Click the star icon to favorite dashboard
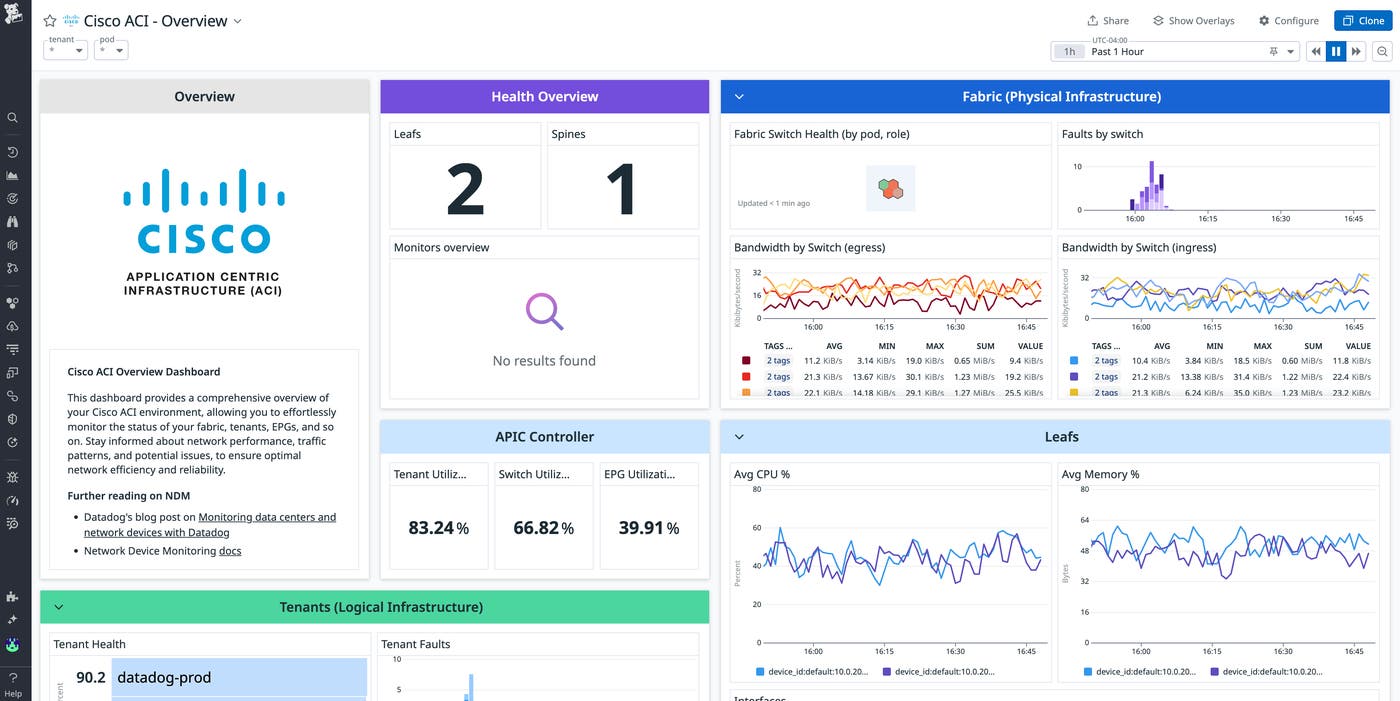1400x701 pixels. [x=50, y=21]
